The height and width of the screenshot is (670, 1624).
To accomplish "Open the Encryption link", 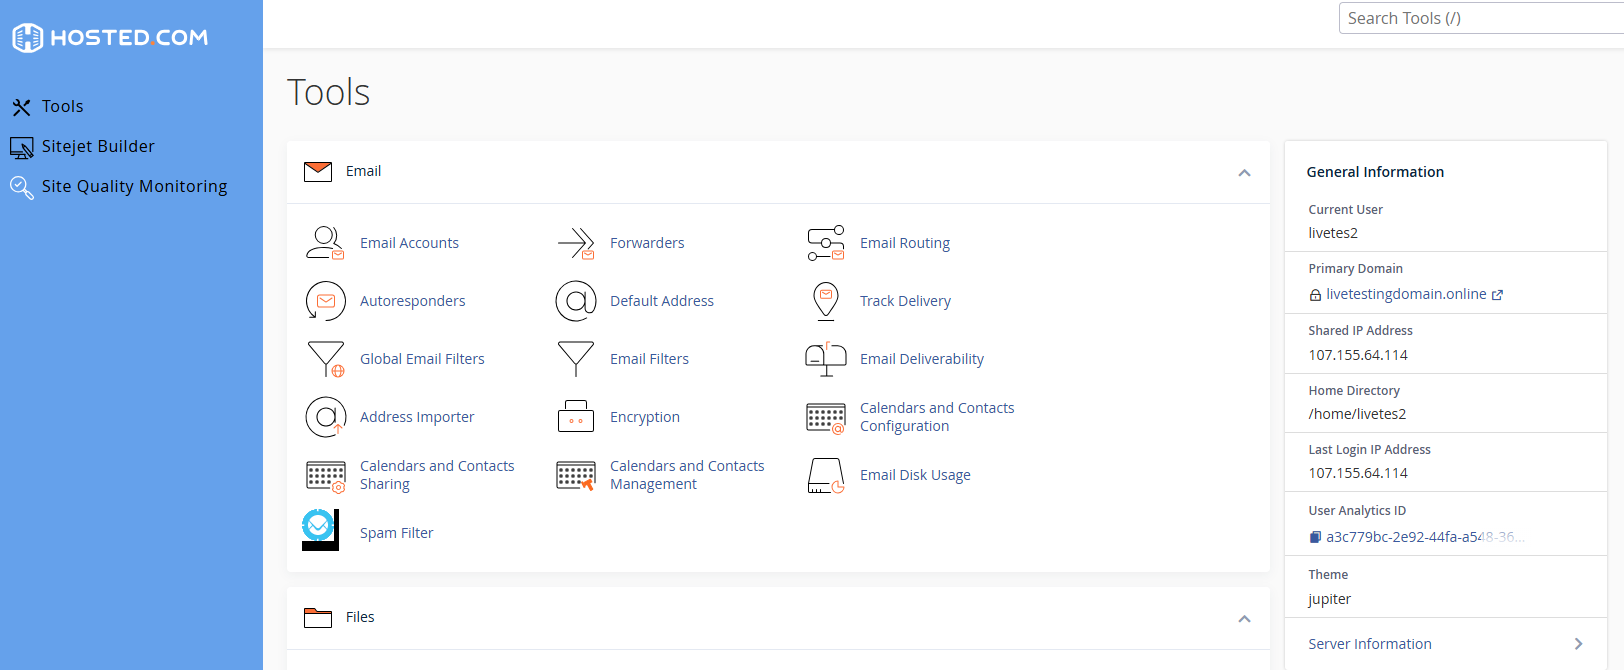I will (645, 417).
